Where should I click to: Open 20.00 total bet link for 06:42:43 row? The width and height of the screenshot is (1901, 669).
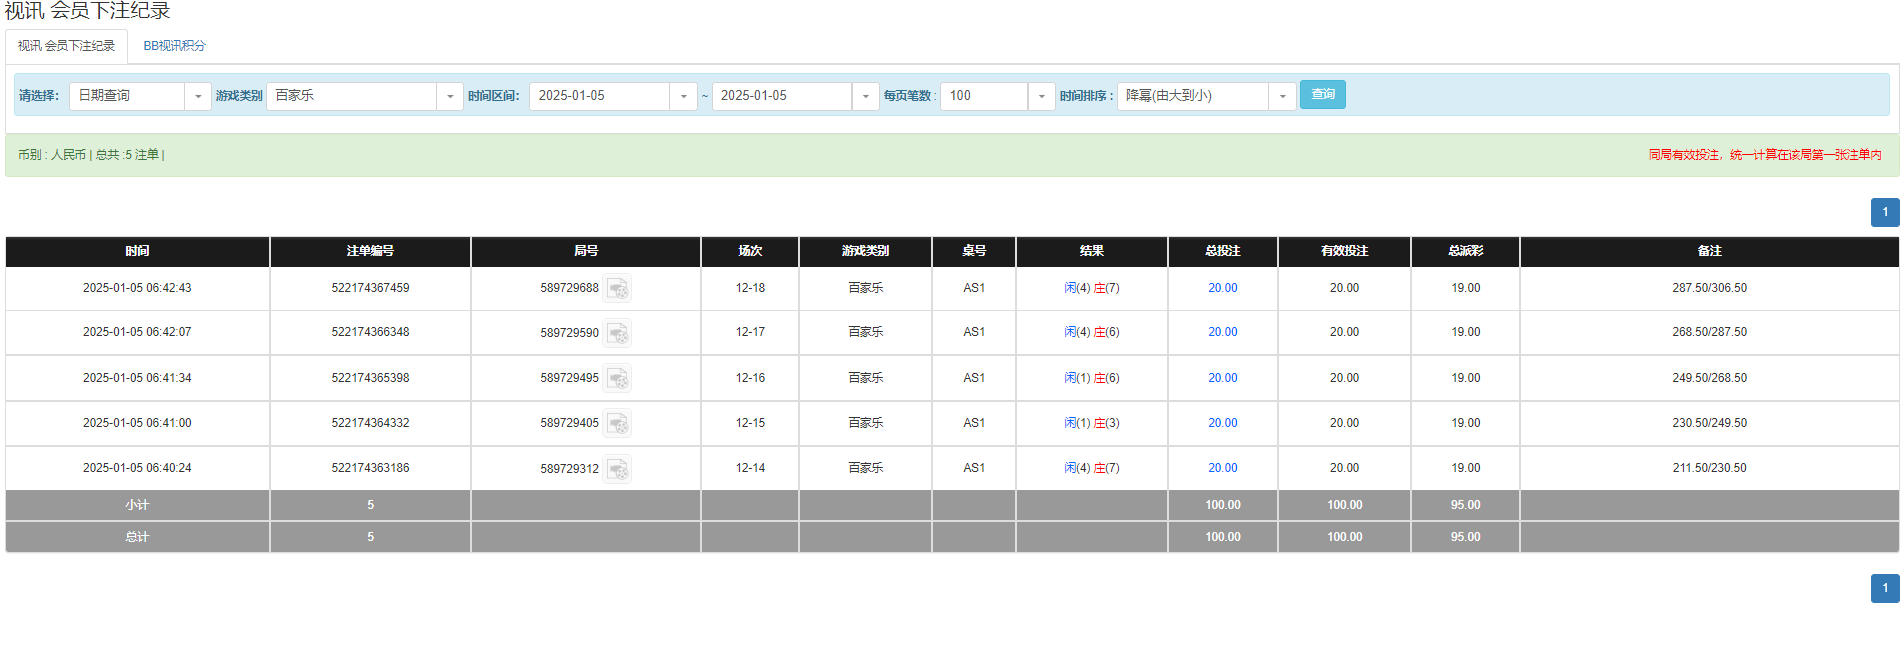coord(1222,288)
